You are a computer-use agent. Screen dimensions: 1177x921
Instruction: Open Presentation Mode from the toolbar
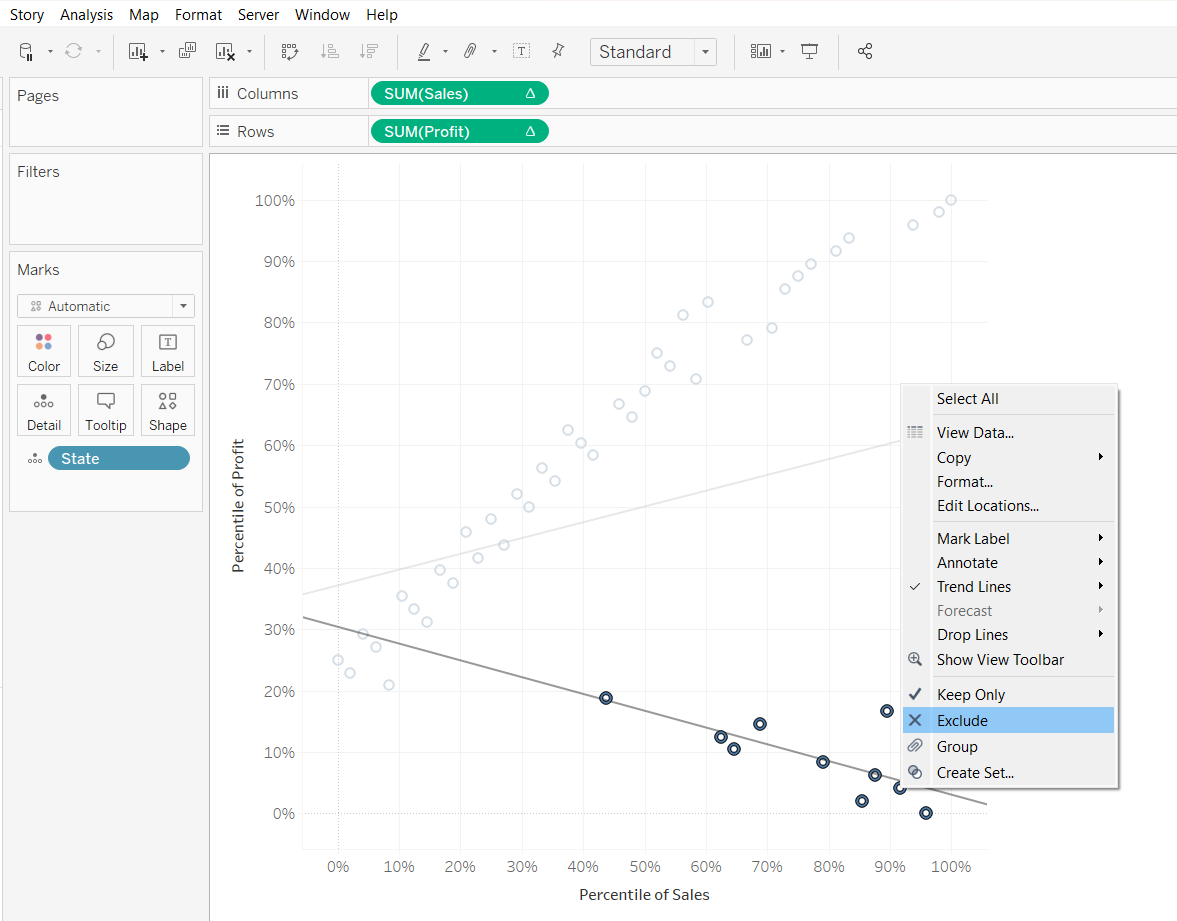click(810, 51)
